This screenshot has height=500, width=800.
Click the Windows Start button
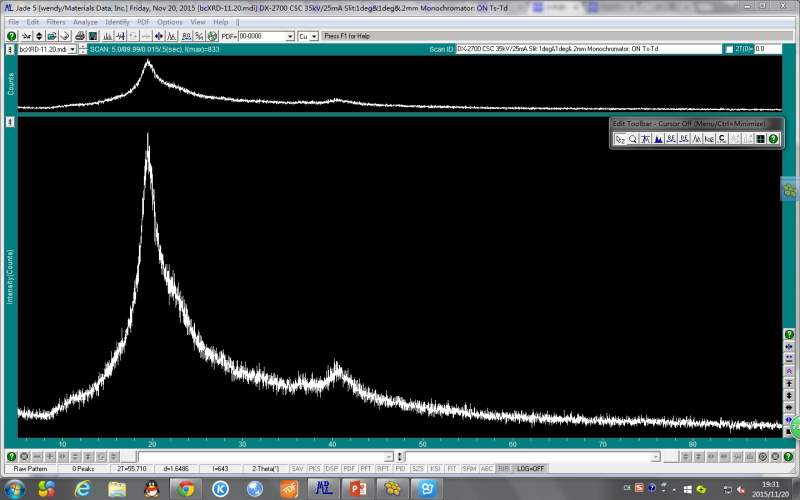click(14, 489)
